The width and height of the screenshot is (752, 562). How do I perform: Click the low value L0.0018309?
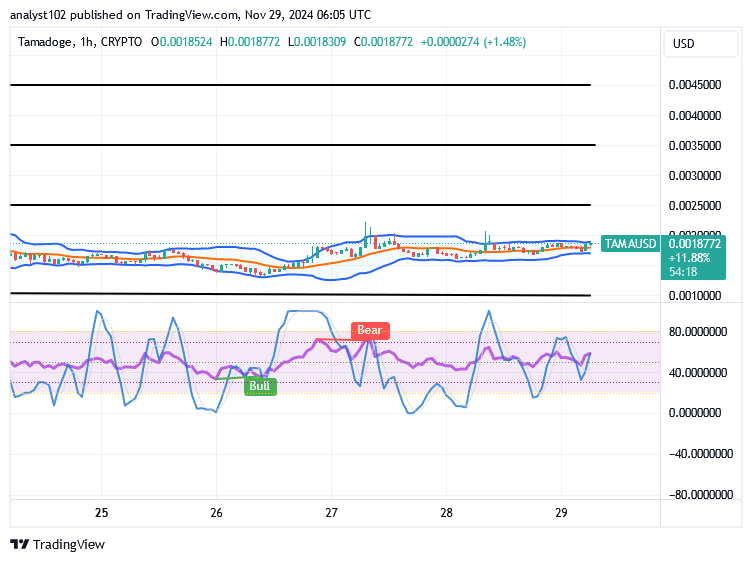click(x=317, y=42)
